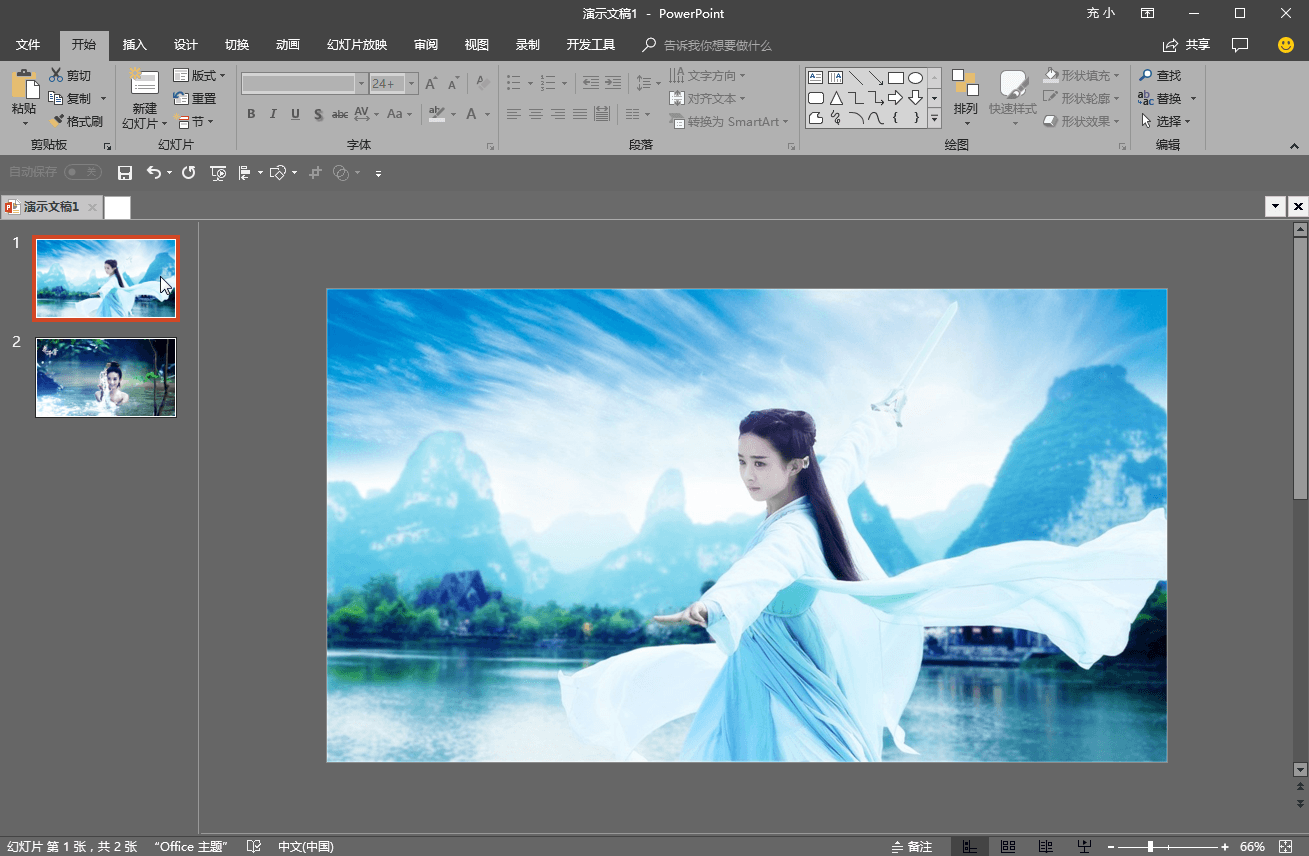Decrease font size
This screenshot has width=1309, height=856.
(x=454, y=84)
